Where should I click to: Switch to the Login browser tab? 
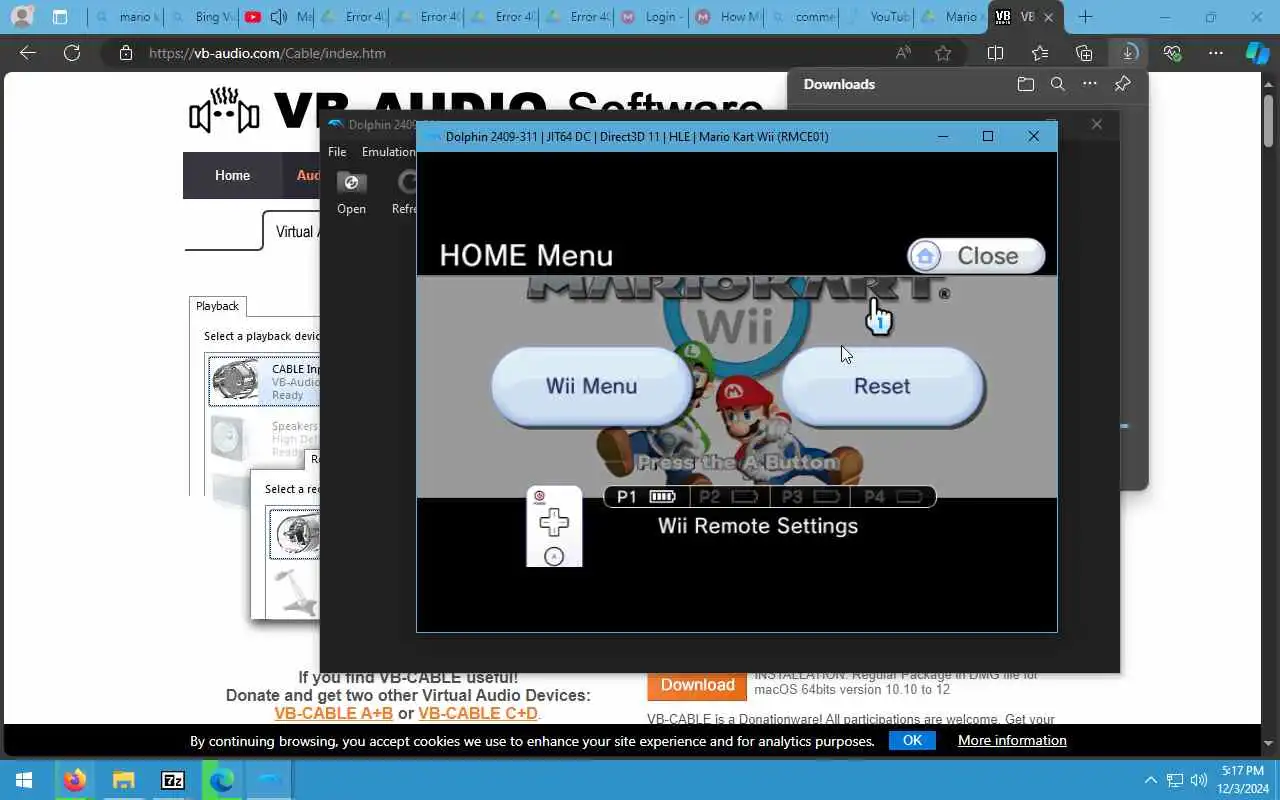(x=652, y=17)
